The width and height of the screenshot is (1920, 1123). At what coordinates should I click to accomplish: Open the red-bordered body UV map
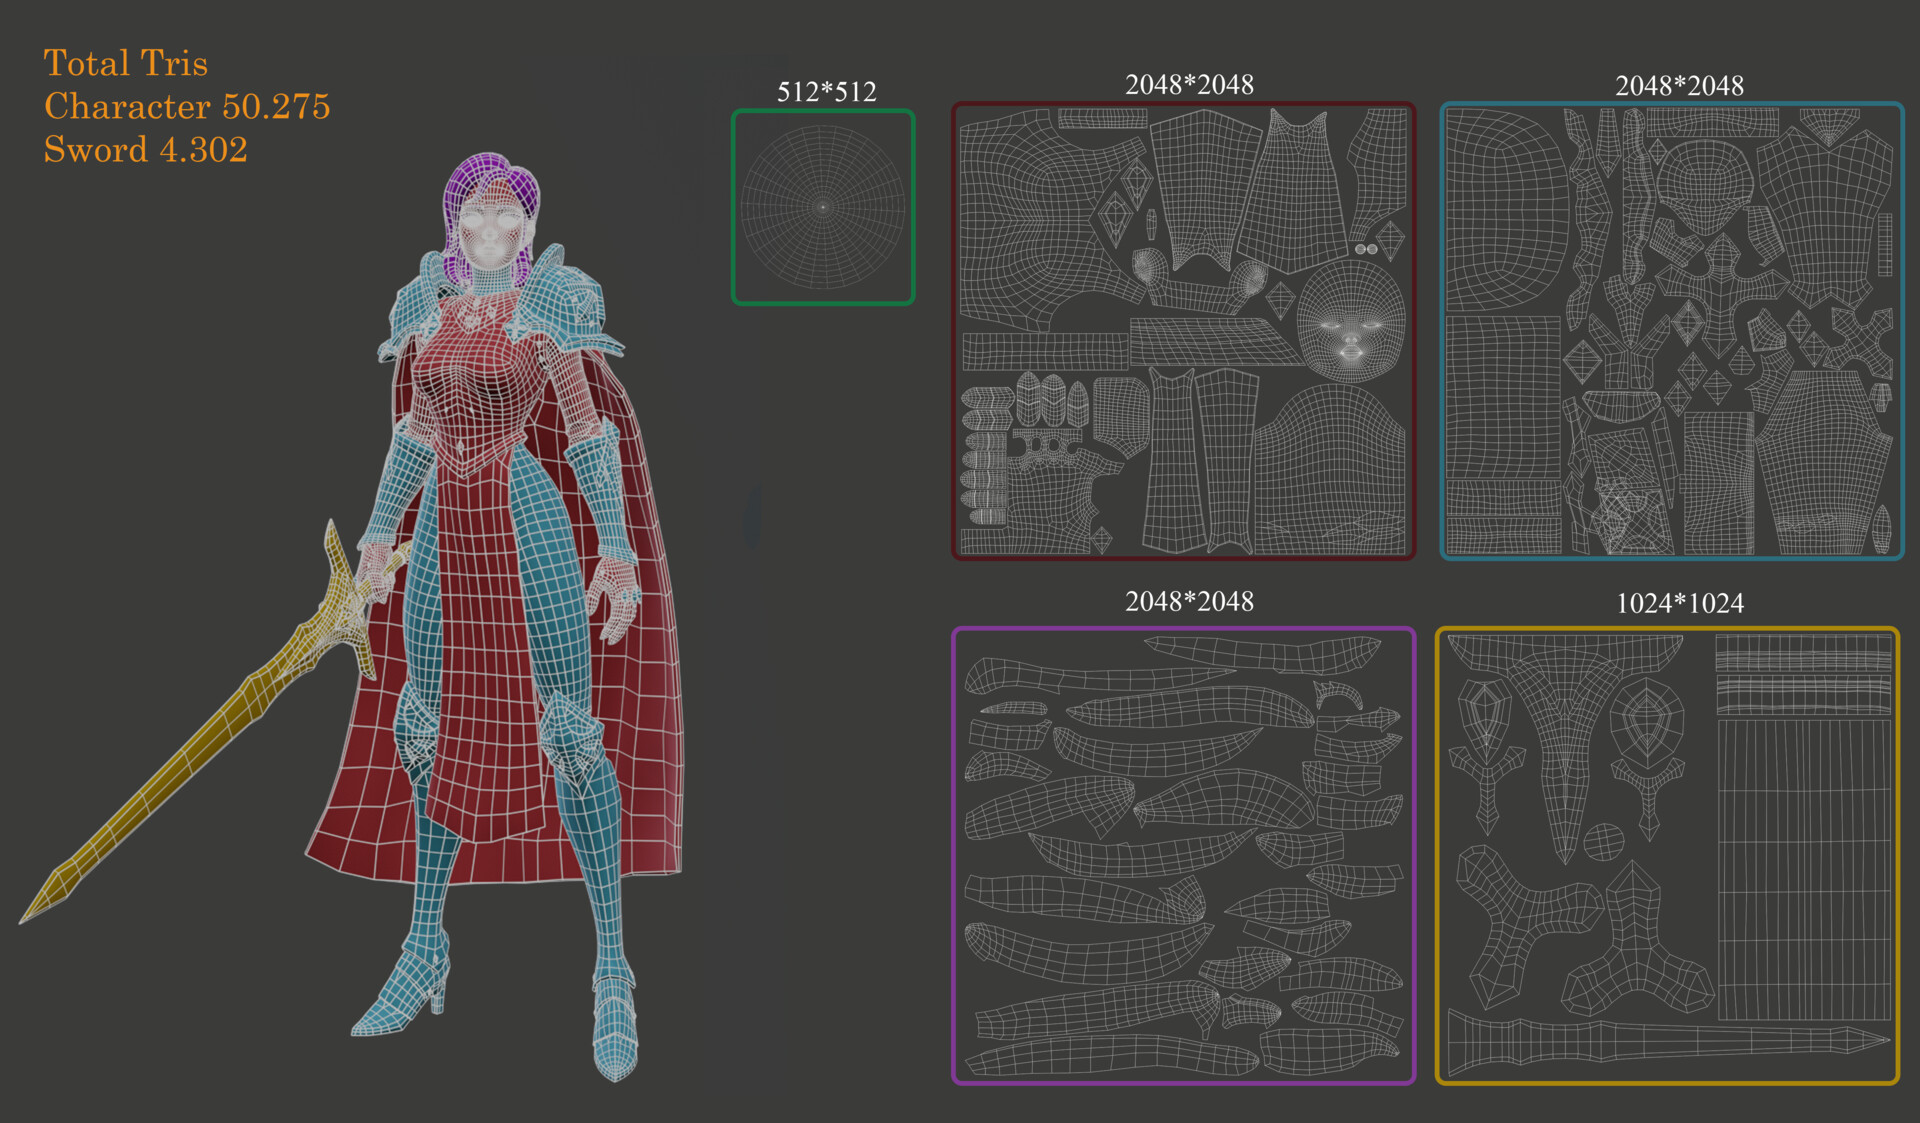click(1183, 330)
